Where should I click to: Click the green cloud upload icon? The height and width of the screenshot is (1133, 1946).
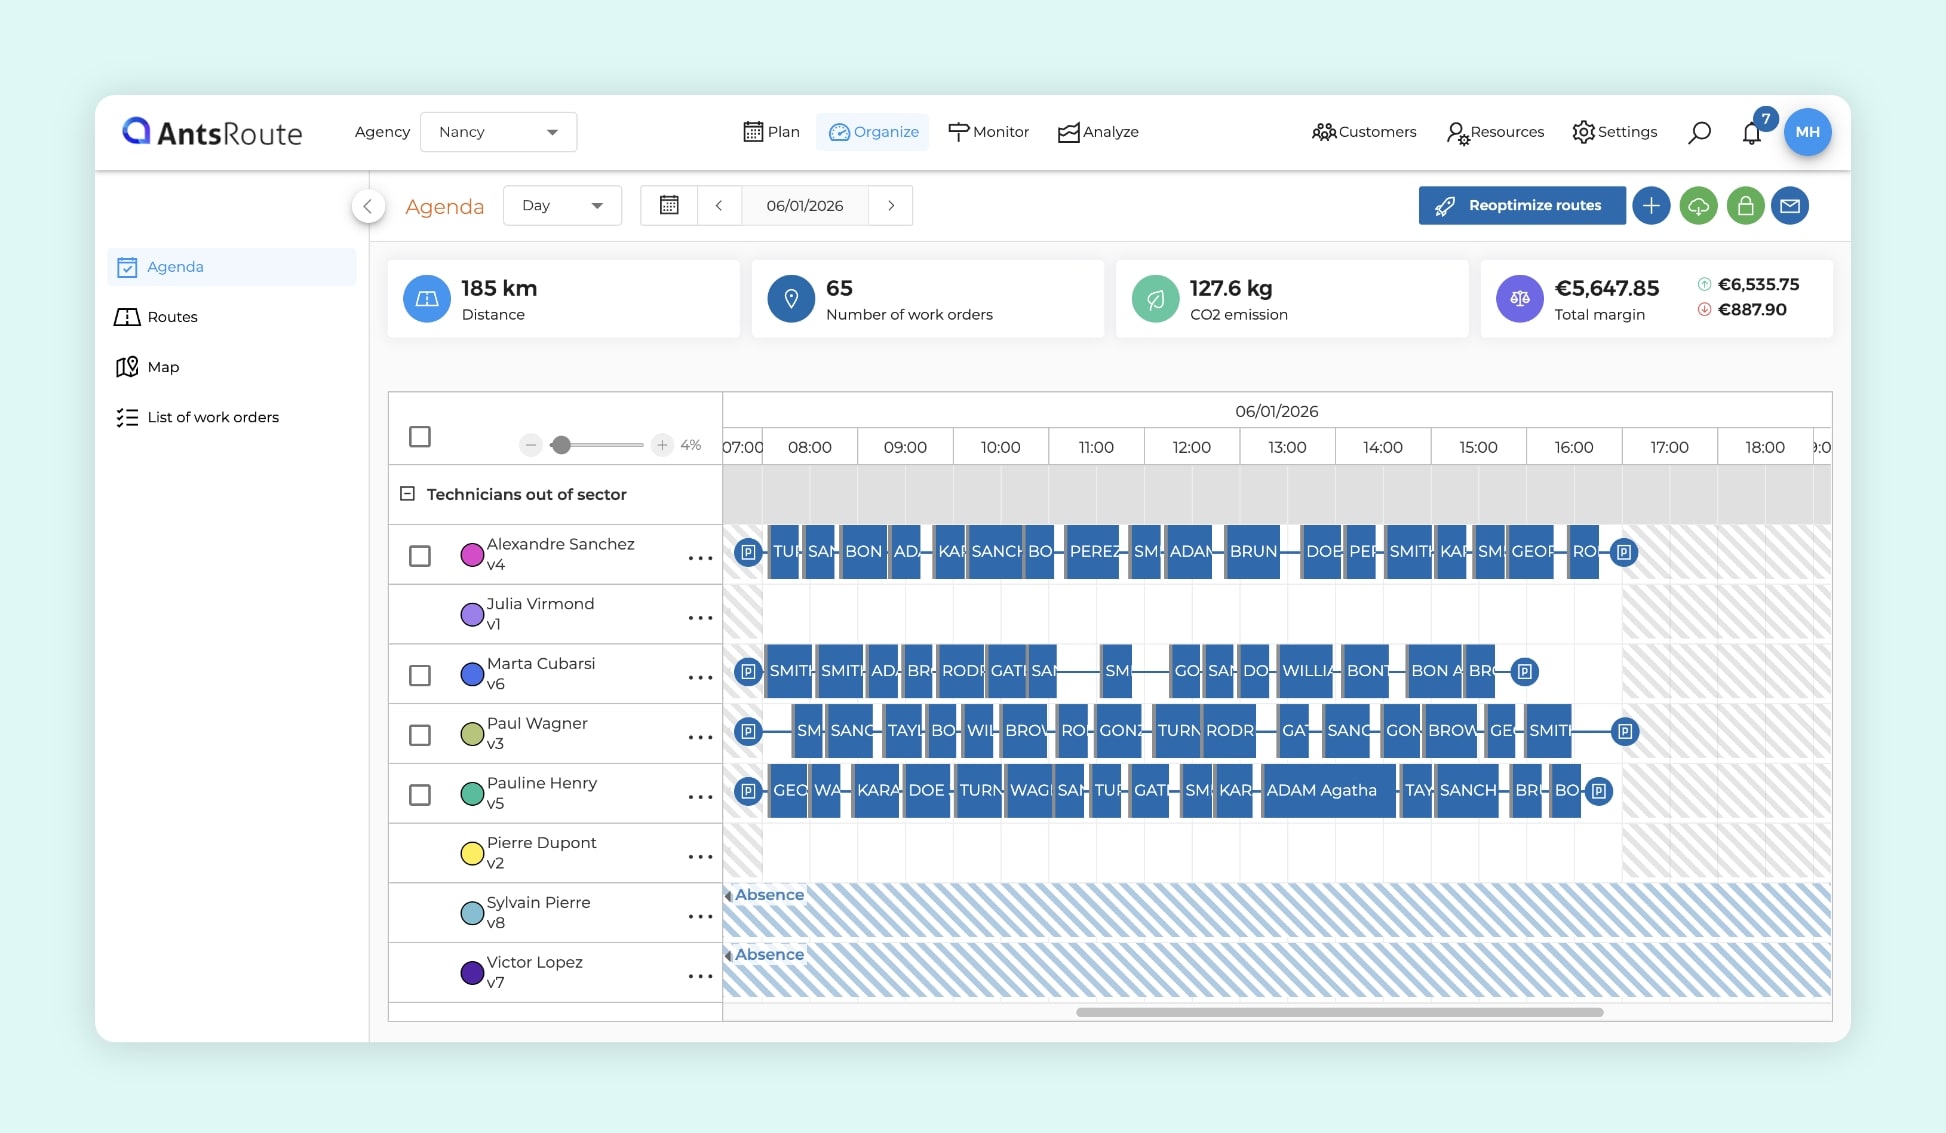[x=1698, y=206]
